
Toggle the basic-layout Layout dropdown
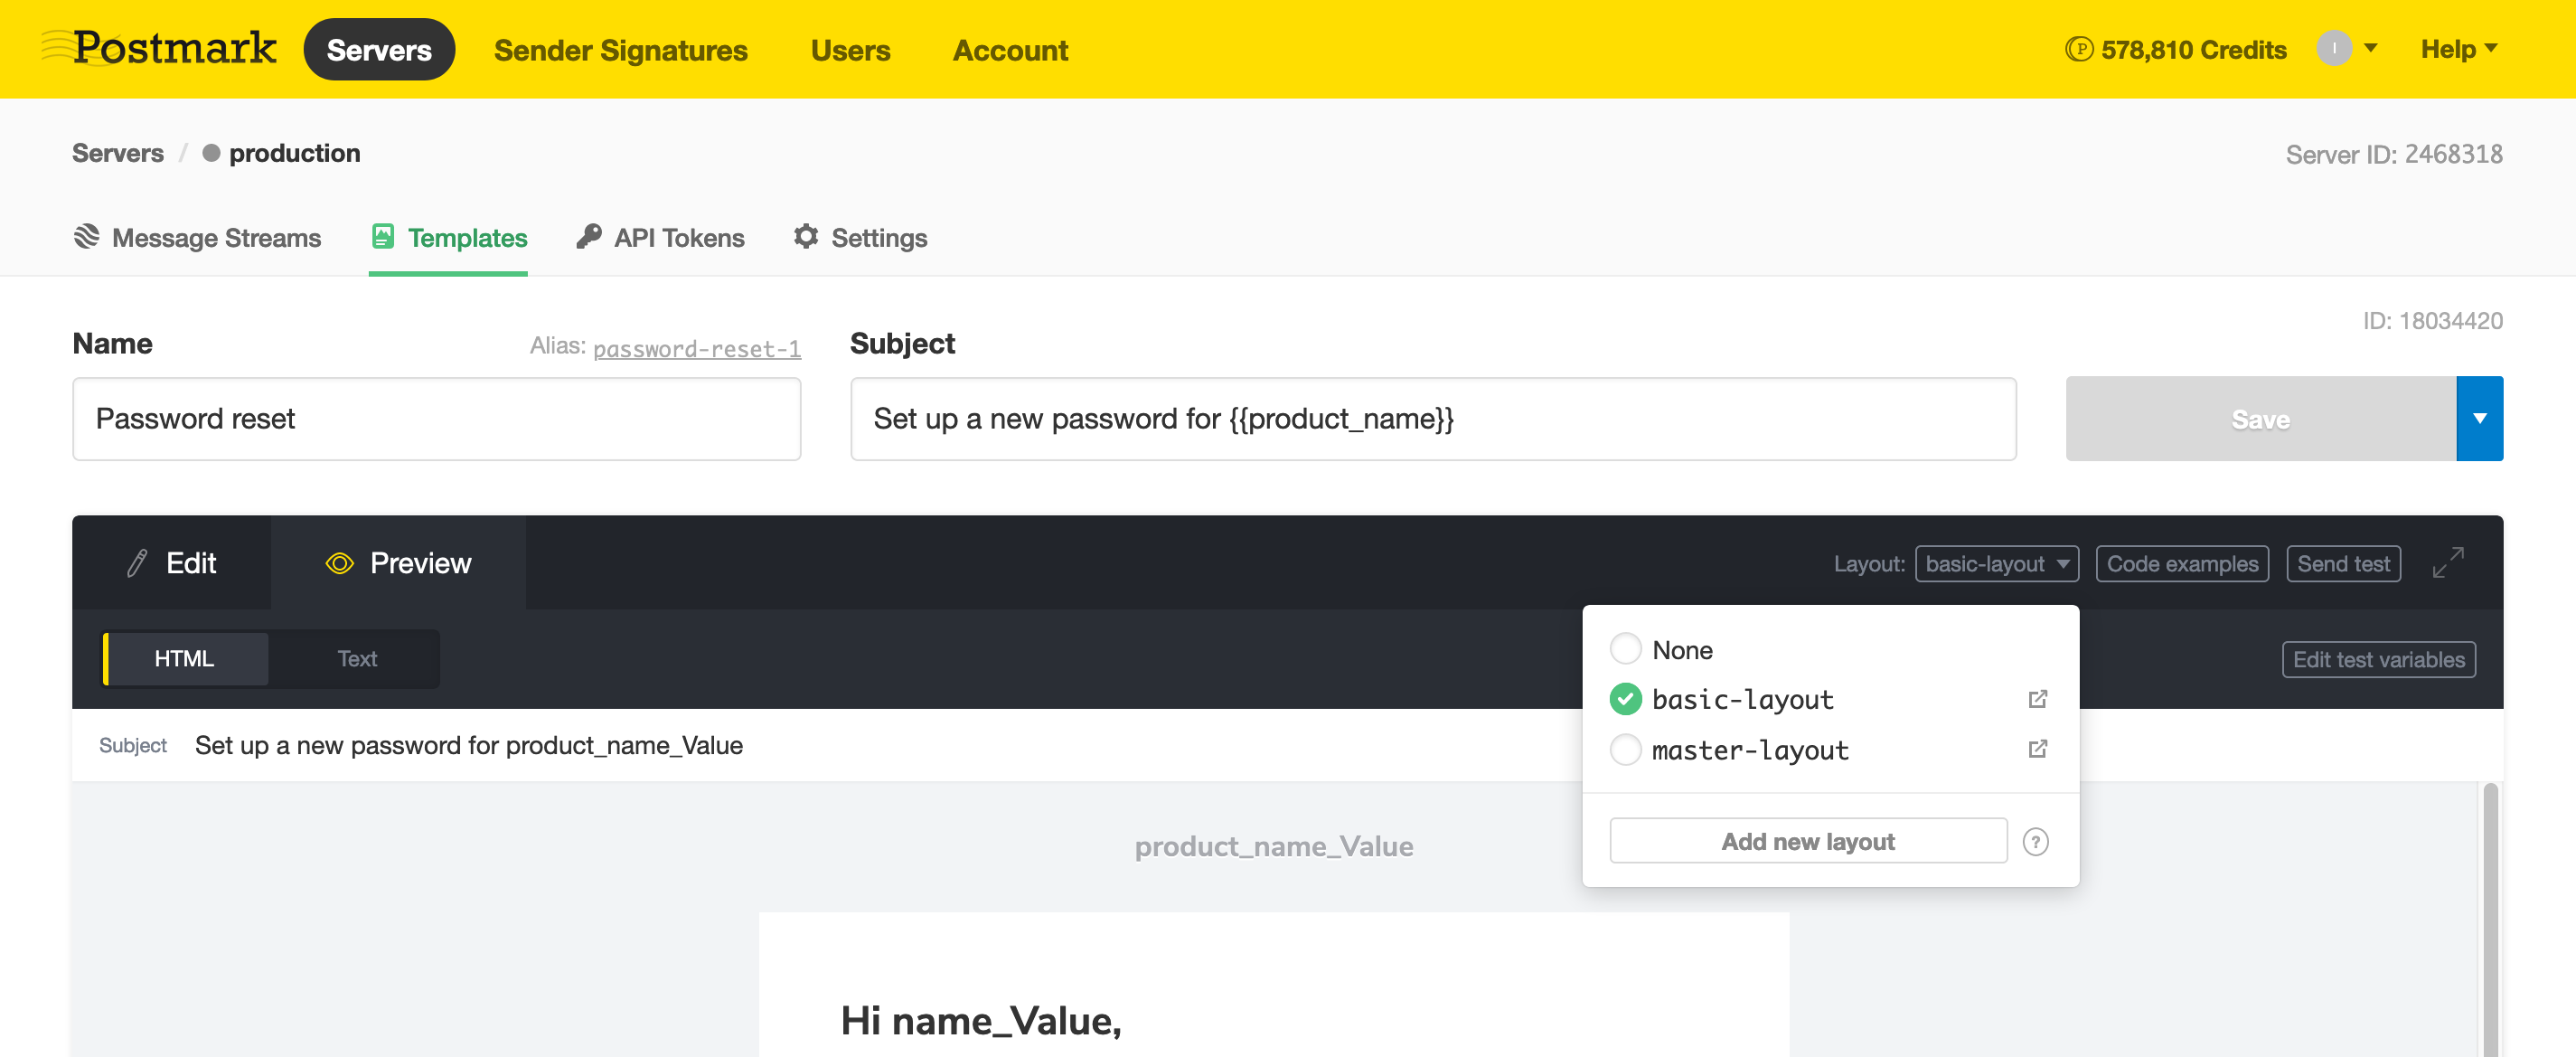click(1996, 564)
